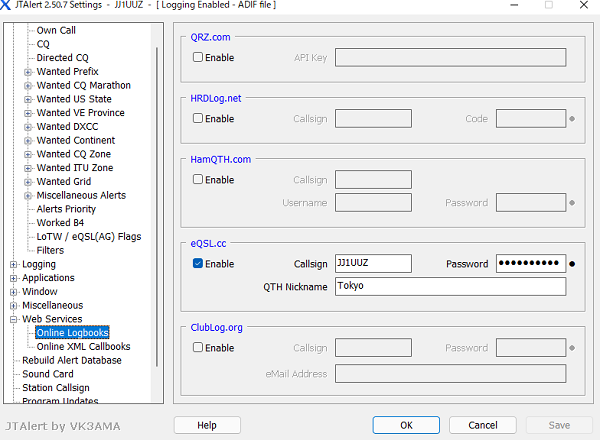600x440 pixels.
Task: Click the eQSL.cc QTH Nickname field
Action: click(x=450, y=286)
